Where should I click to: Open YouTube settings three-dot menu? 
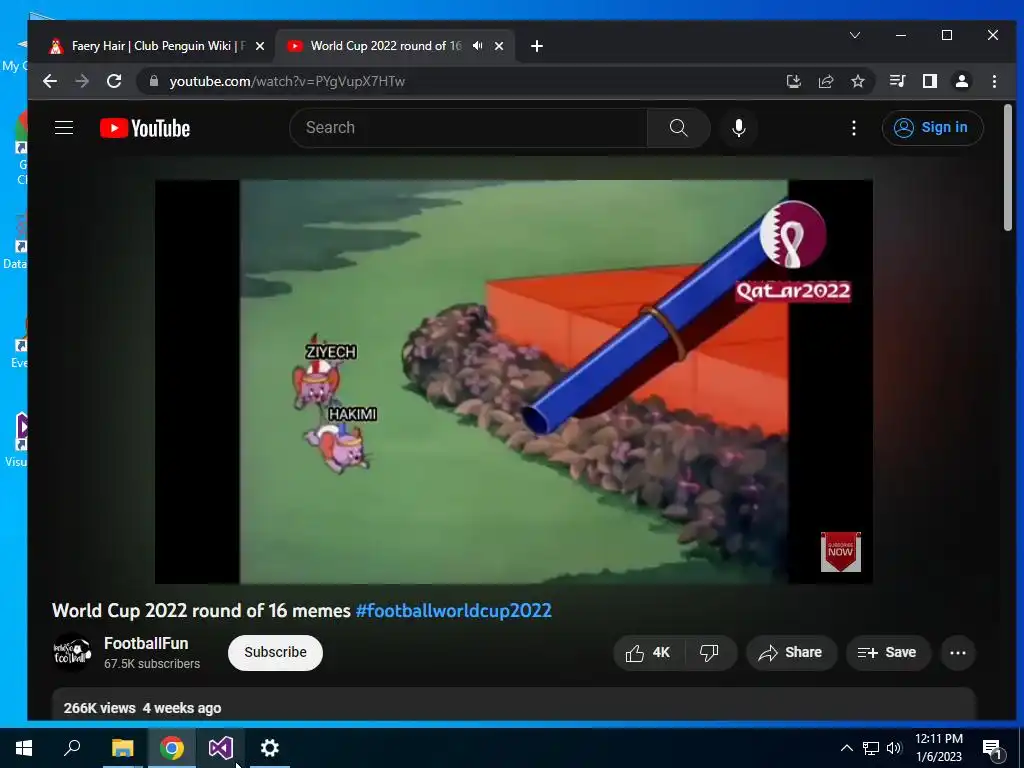click(854, 127)
